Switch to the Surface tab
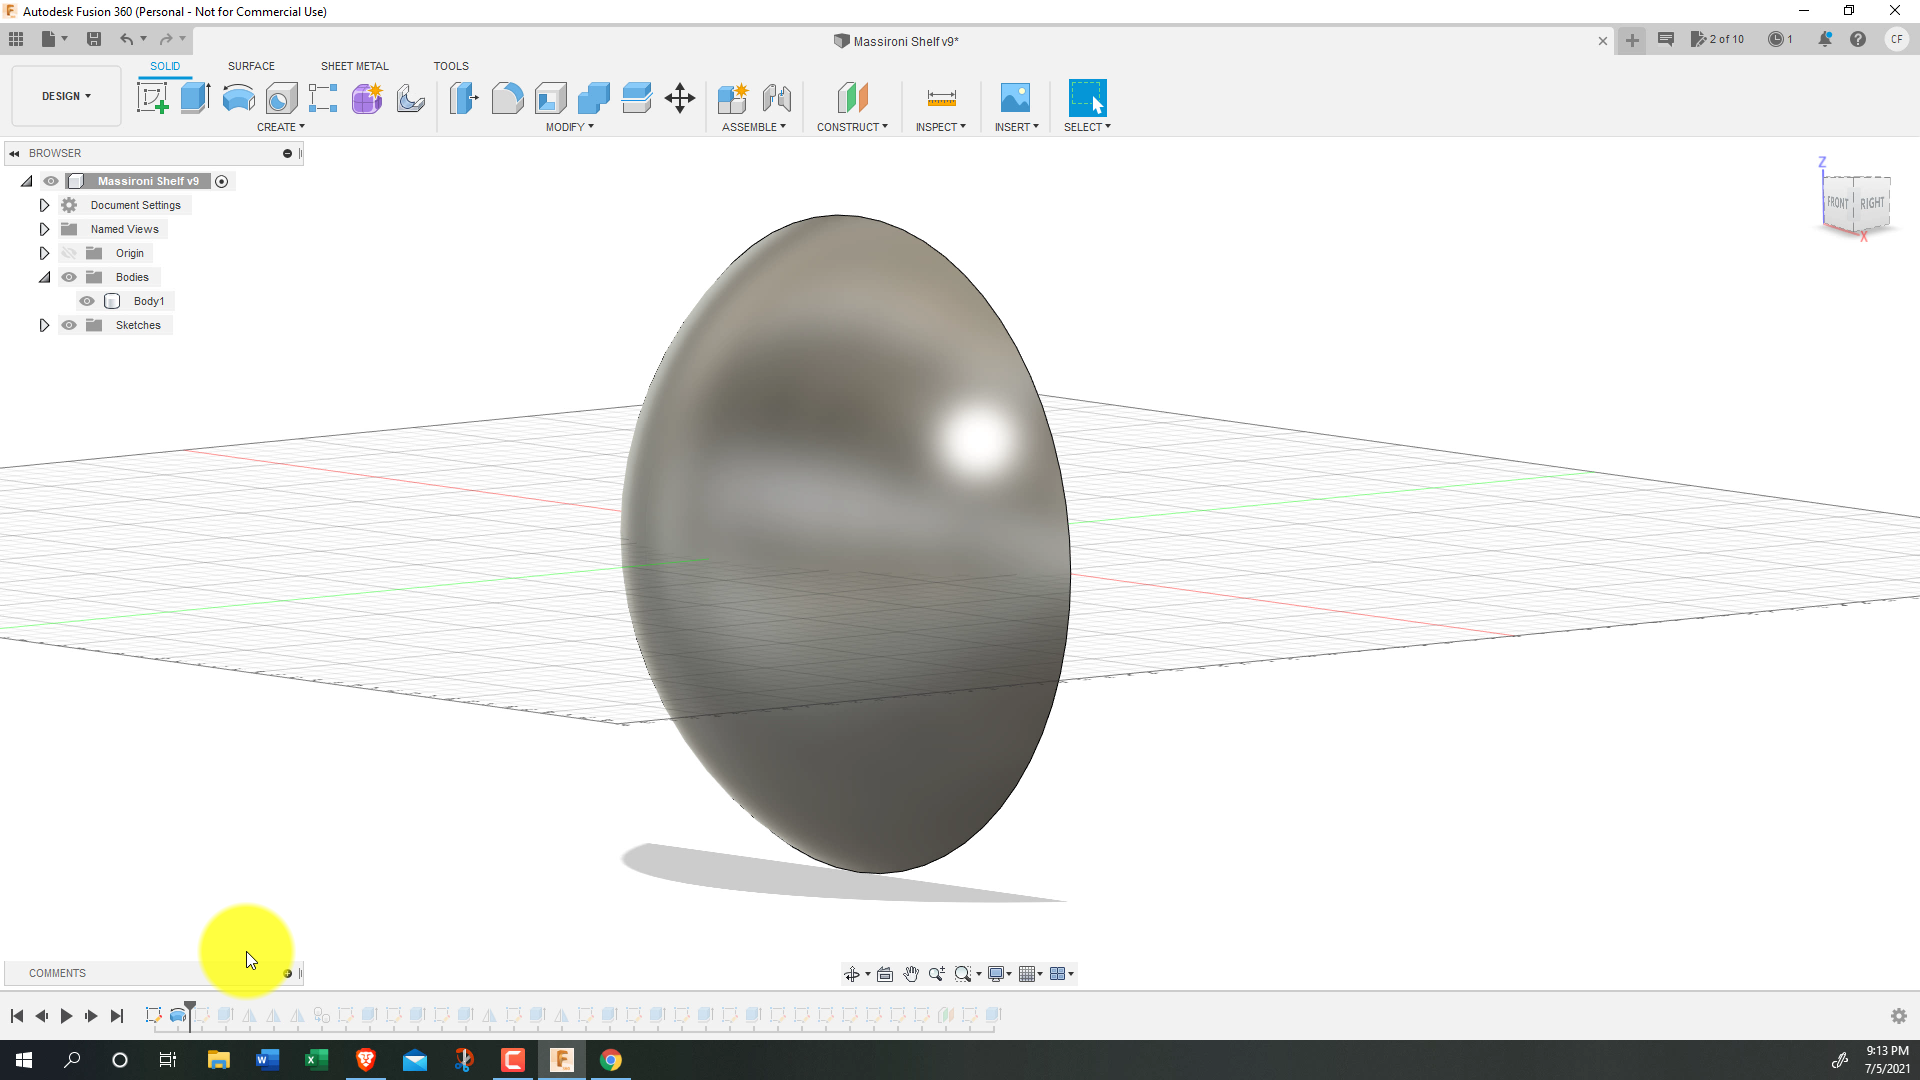Image resolution: width=1920 pixels, height=1080 pixels. click(x=251, y=66)
